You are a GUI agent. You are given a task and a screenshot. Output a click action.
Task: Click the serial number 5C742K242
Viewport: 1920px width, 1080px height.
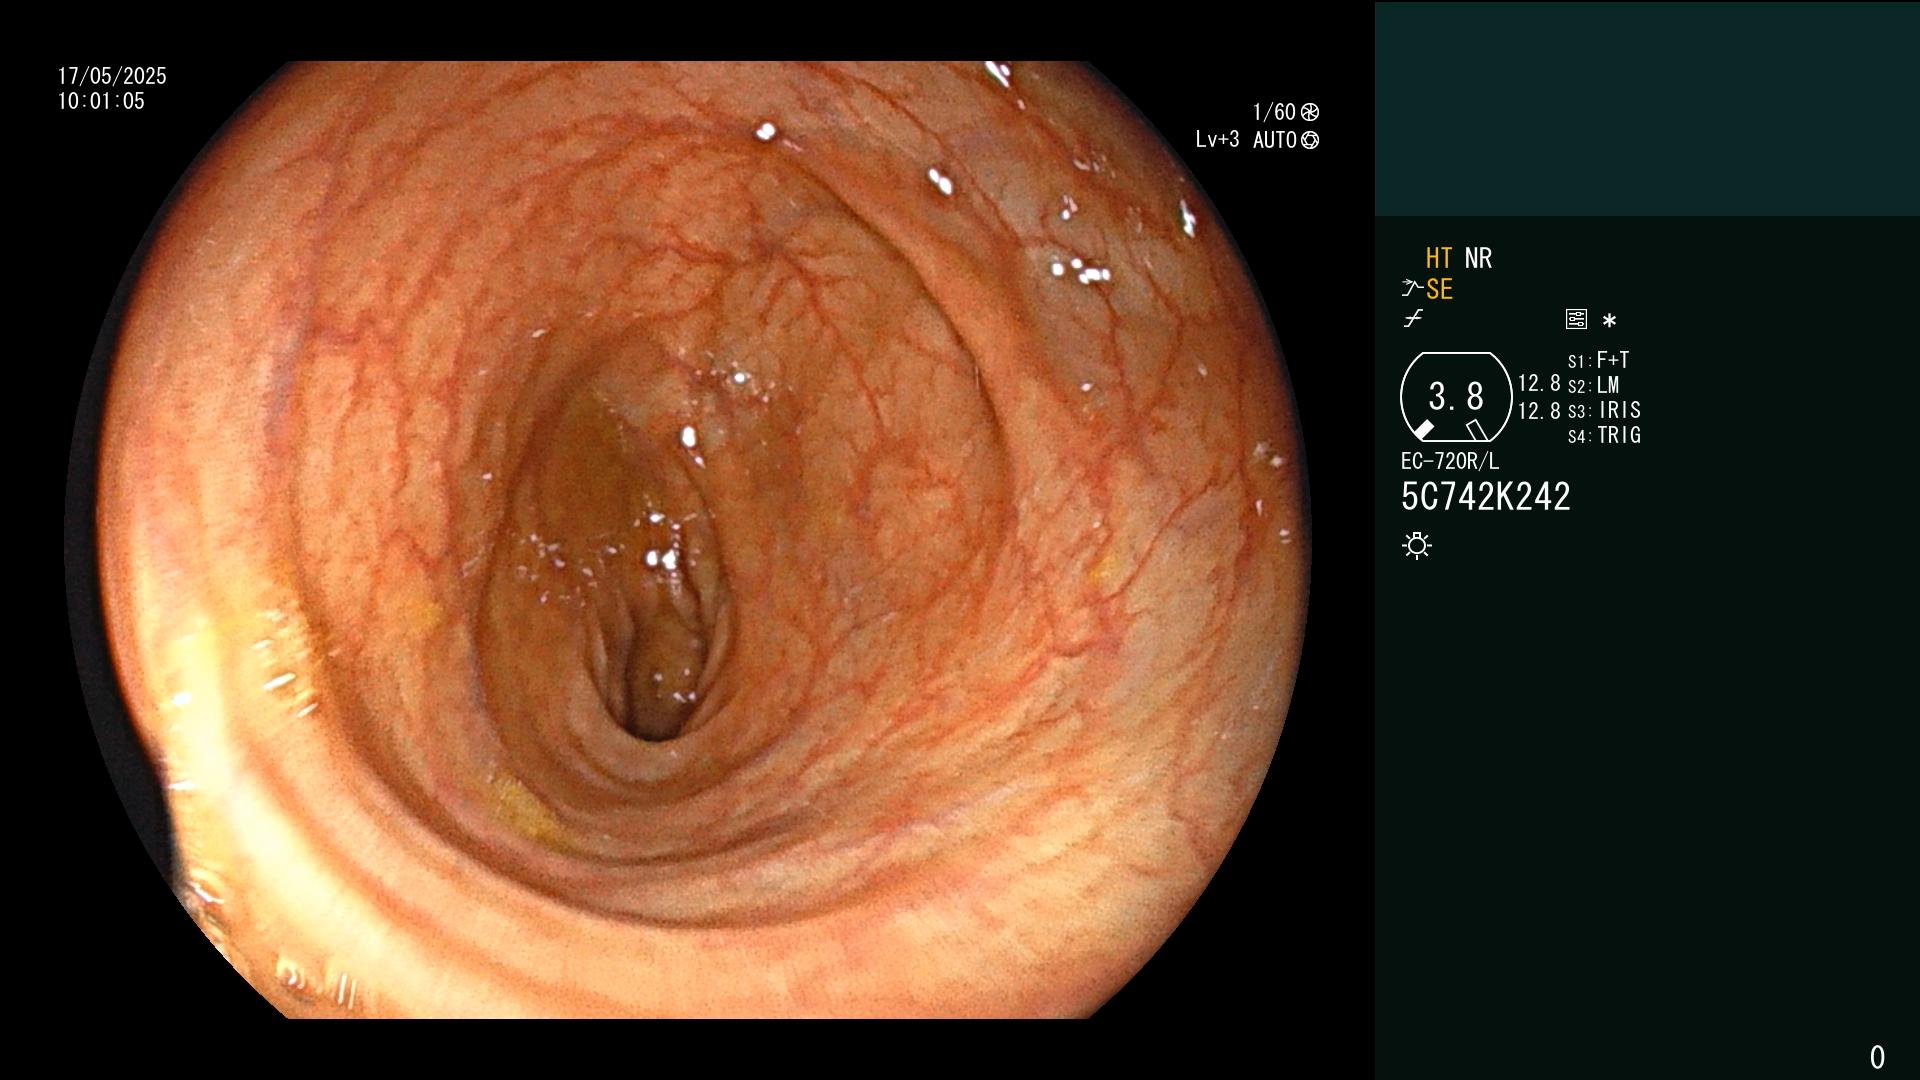click(x=1486, y=496)
